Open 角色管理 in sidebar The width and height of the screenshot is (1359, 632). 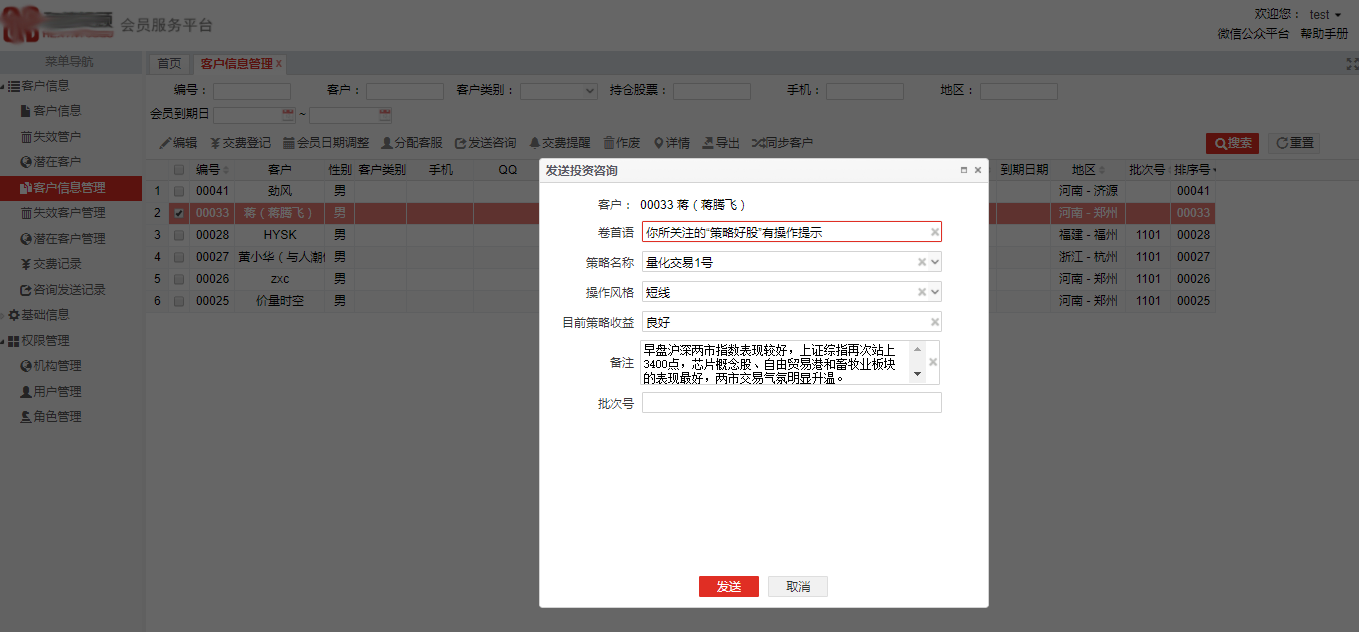click(51, 417)
